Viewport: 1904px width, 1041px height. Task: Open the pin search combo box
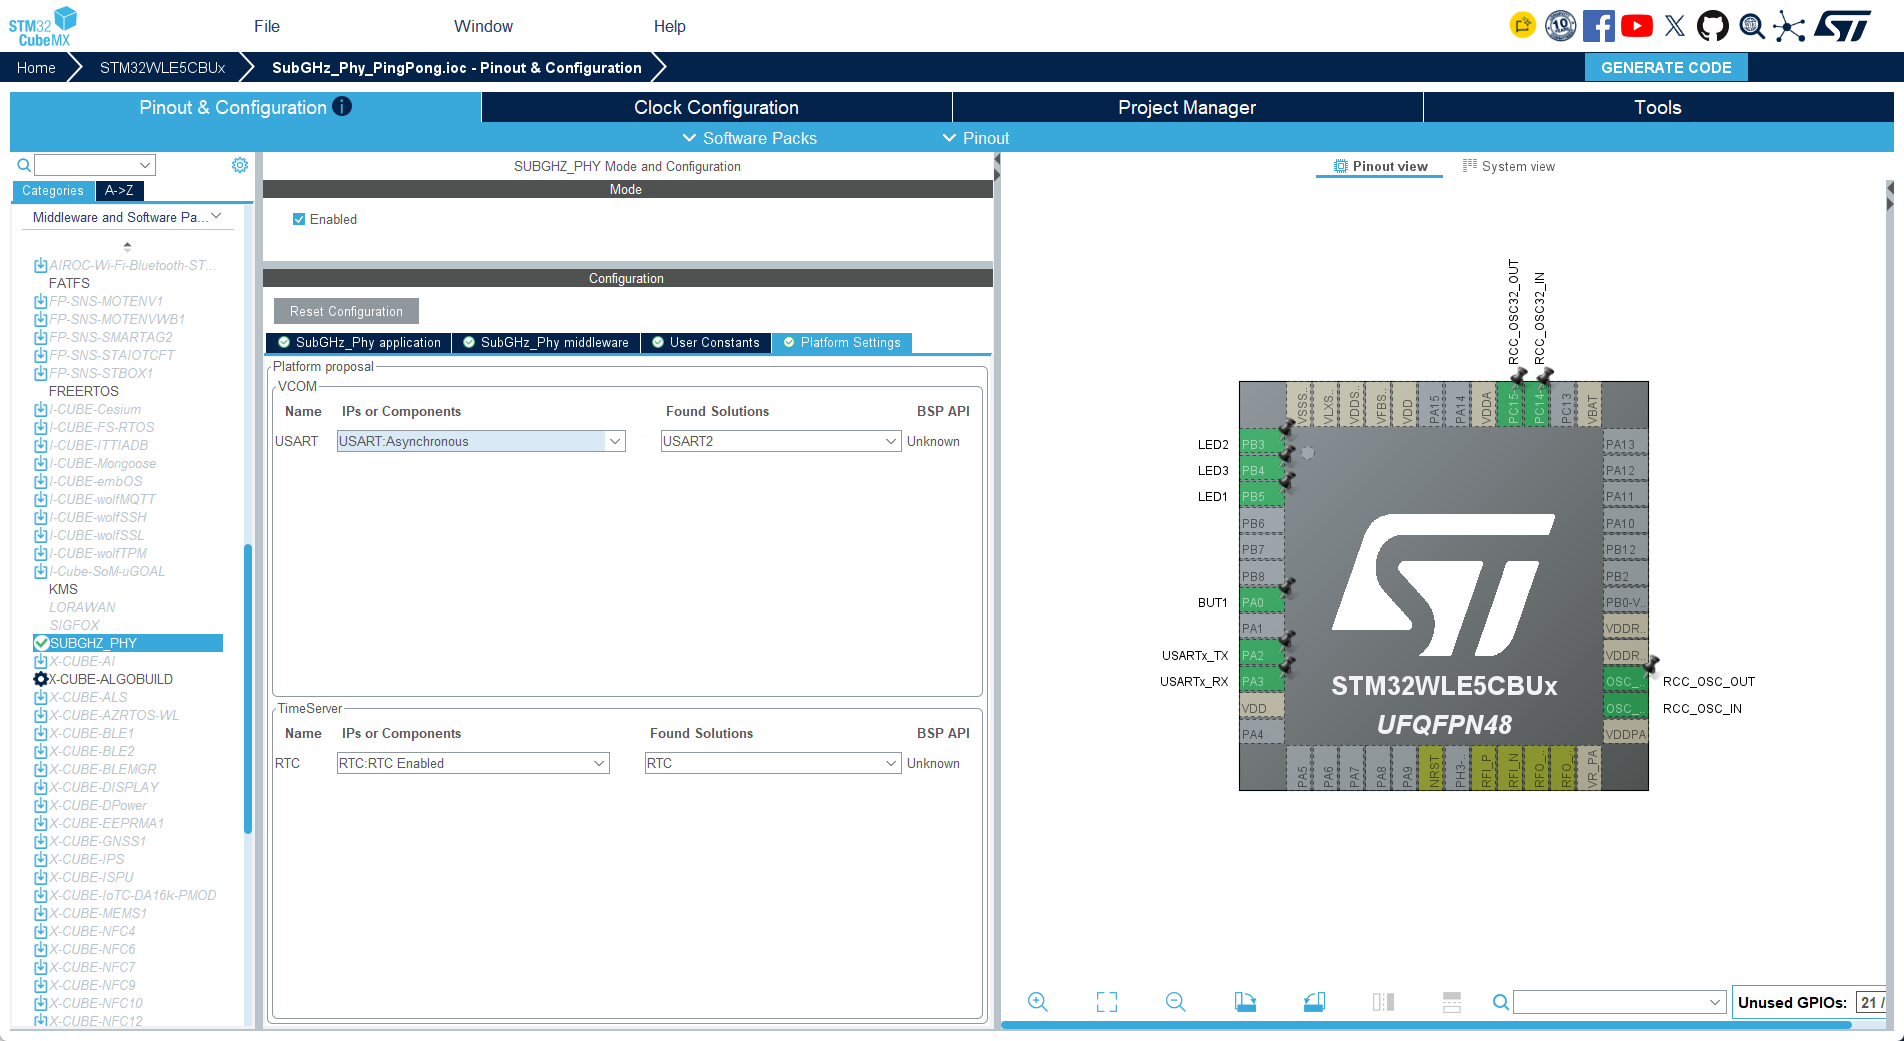point(1619,1002)
